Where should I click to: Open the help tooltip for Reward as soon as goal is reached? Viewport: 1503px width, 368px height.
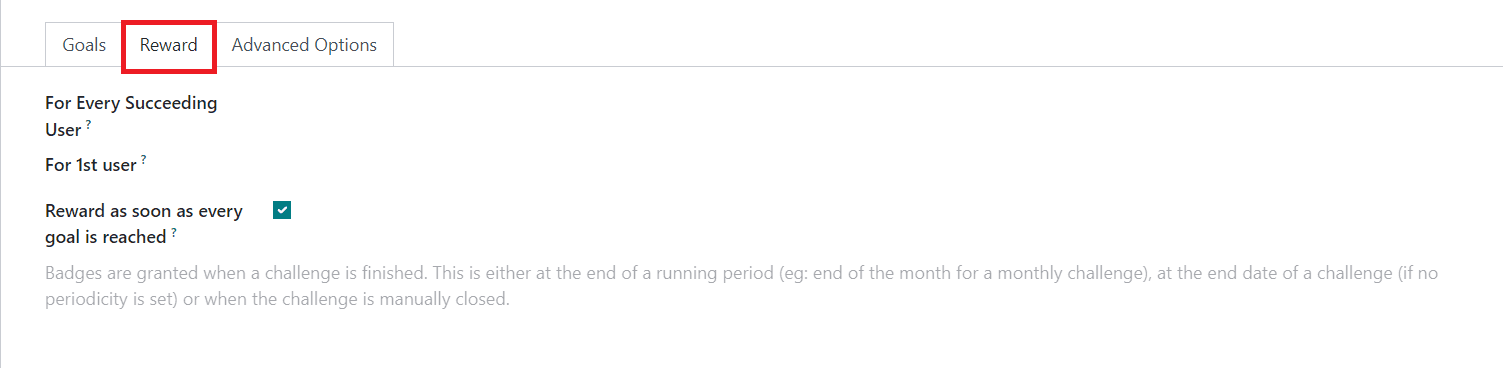click(x=173, y=232)
